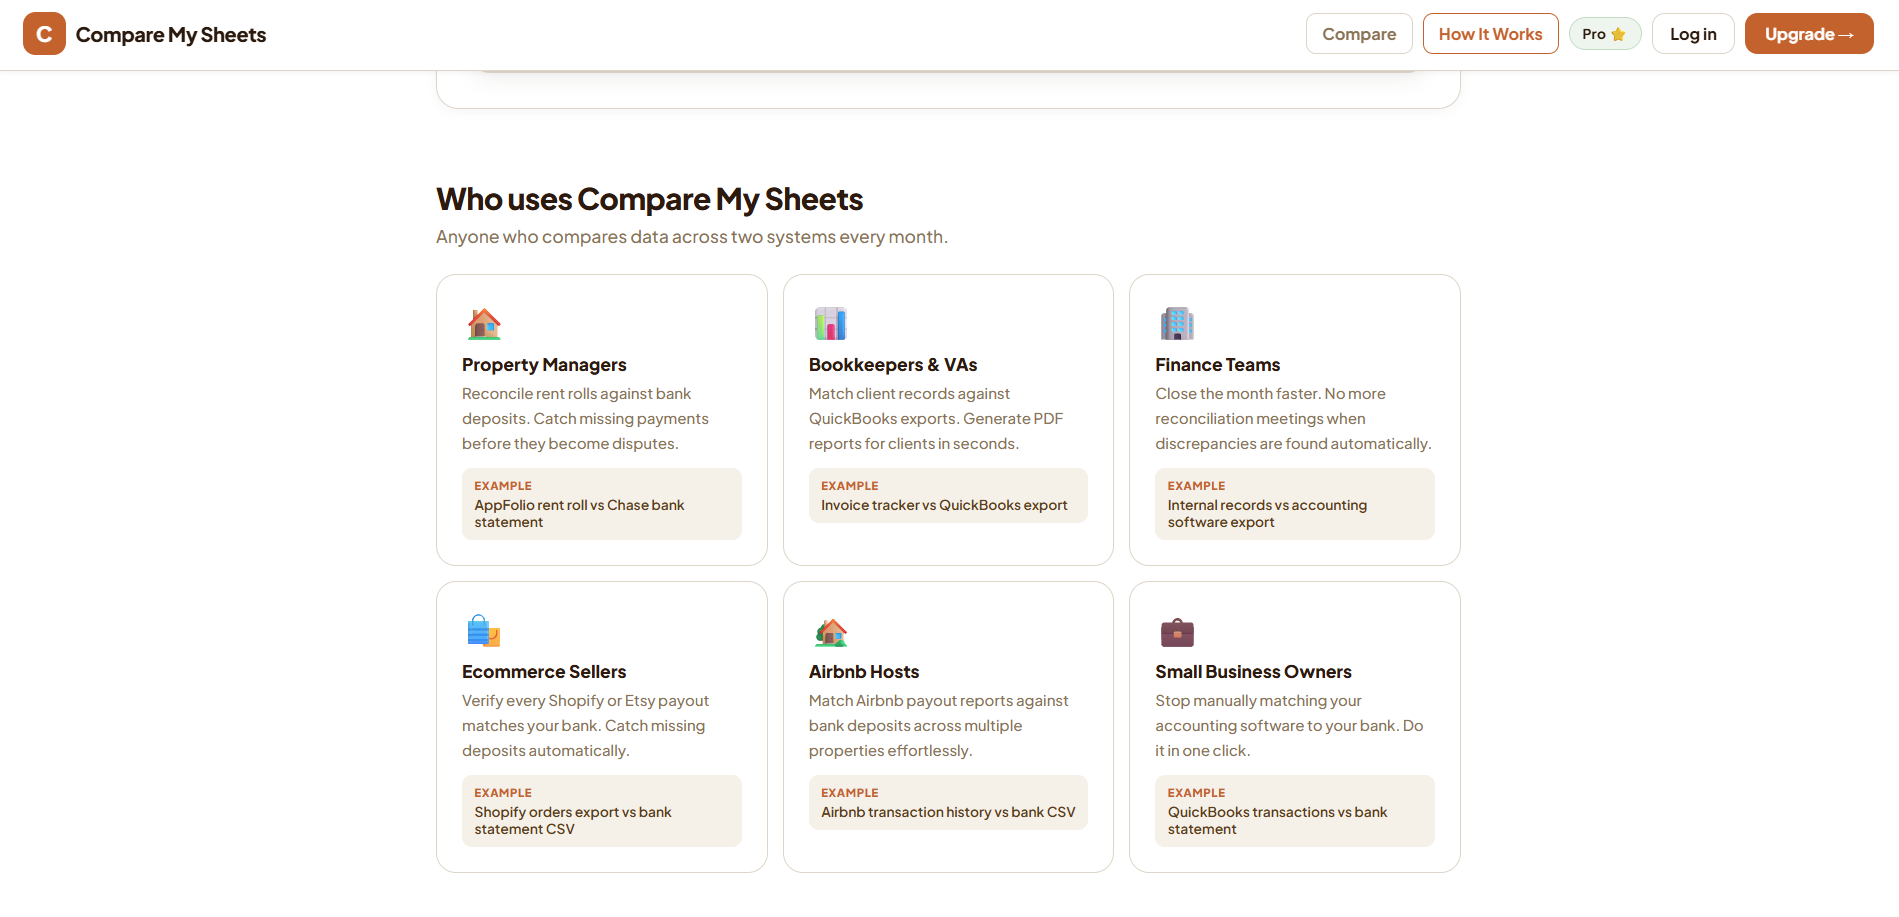Click the house icon on Property Managers card

484,324
